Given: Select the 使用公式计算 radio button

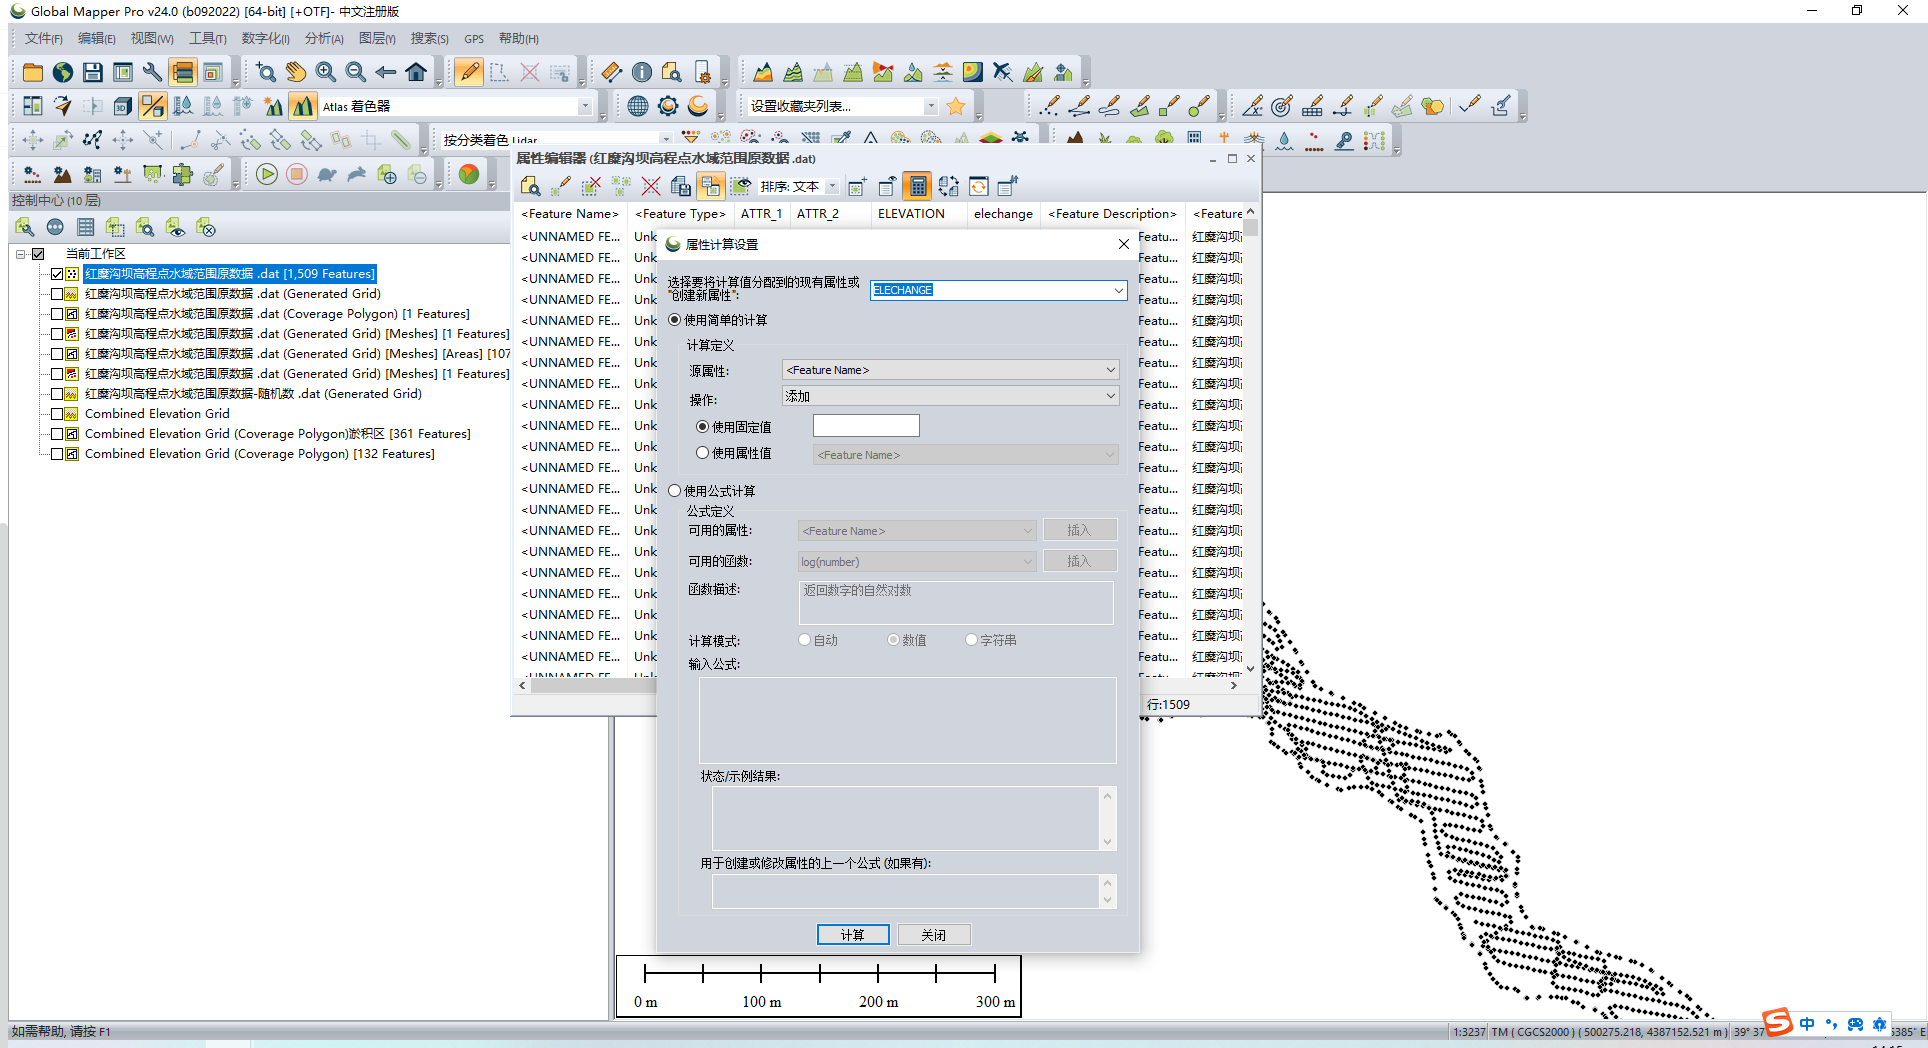Looking at the screenshot, I should 675,491.
